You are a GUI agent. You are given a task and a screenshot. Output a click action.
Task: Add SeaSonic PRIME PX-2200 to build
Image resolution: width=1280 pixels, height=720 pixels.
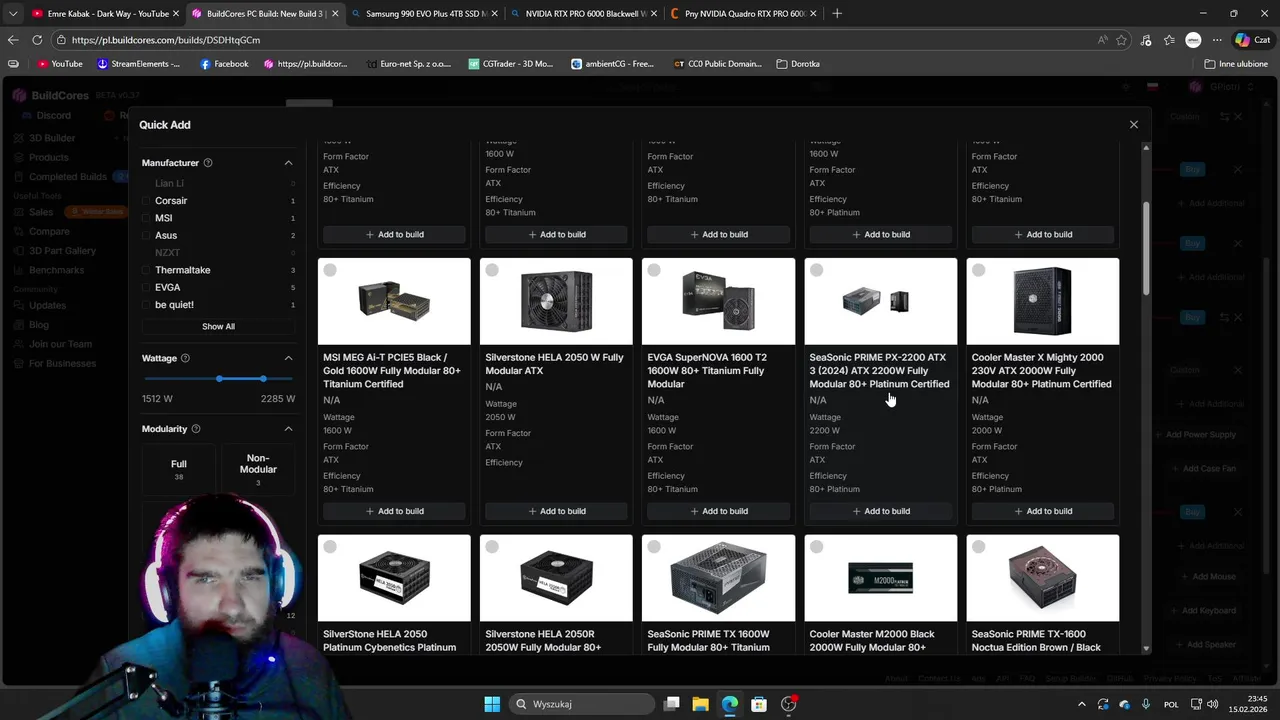(x=880, y=511)
